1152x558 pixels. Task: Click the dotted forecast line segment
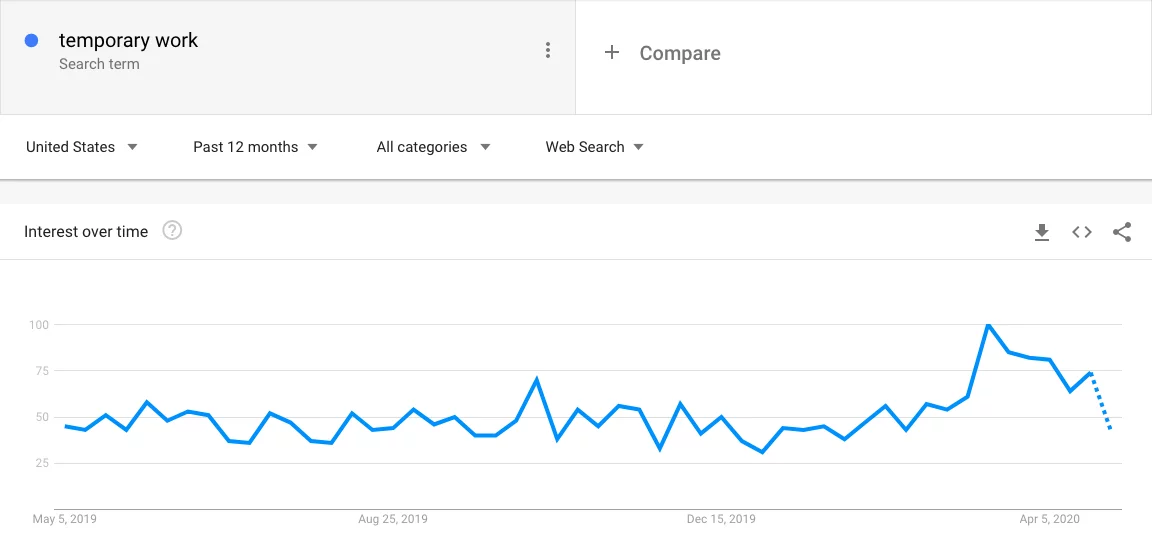pos(1101,401)
